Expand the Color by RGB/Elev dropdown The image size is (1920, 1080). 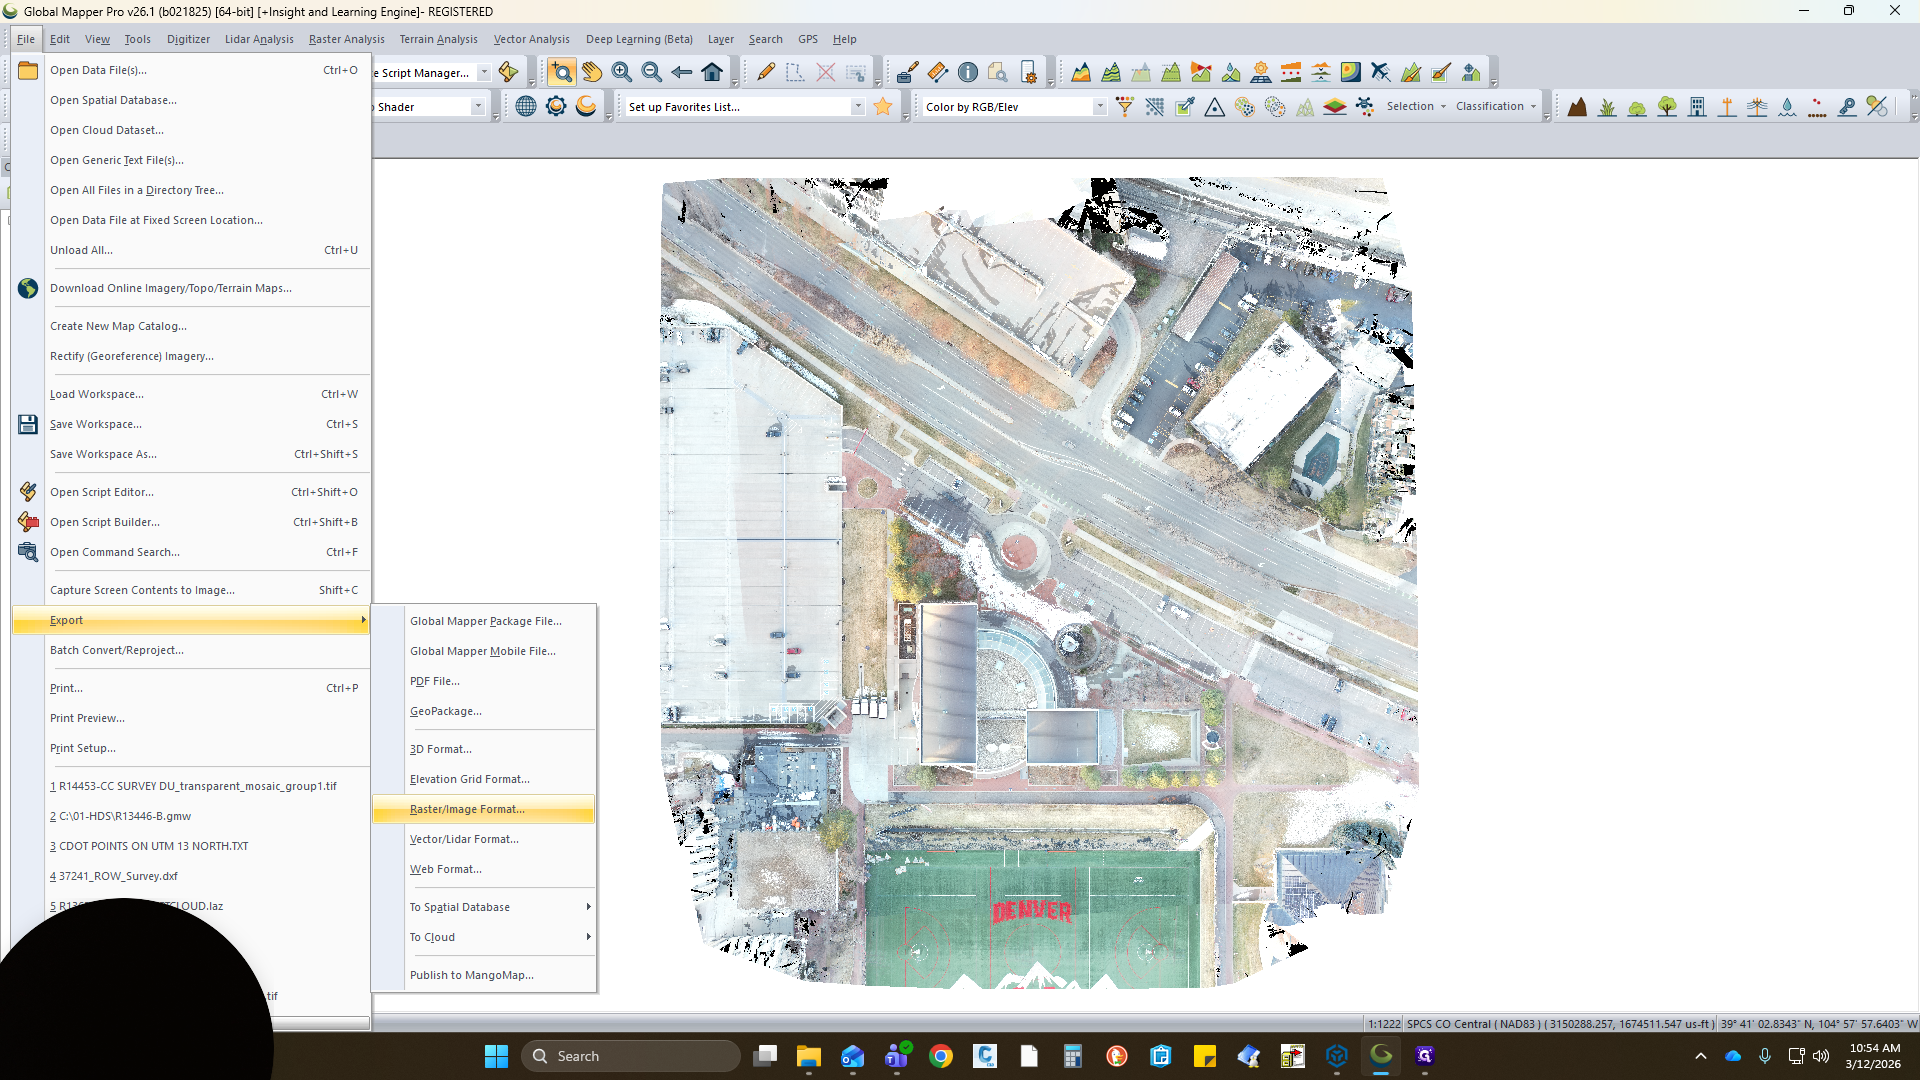pos(1099,106)
